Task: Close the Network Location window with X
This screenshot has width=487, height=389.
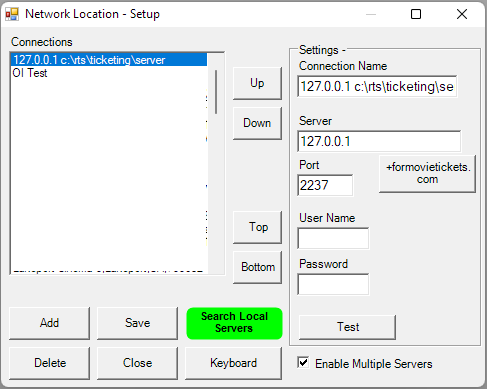Action: [462, 14]
